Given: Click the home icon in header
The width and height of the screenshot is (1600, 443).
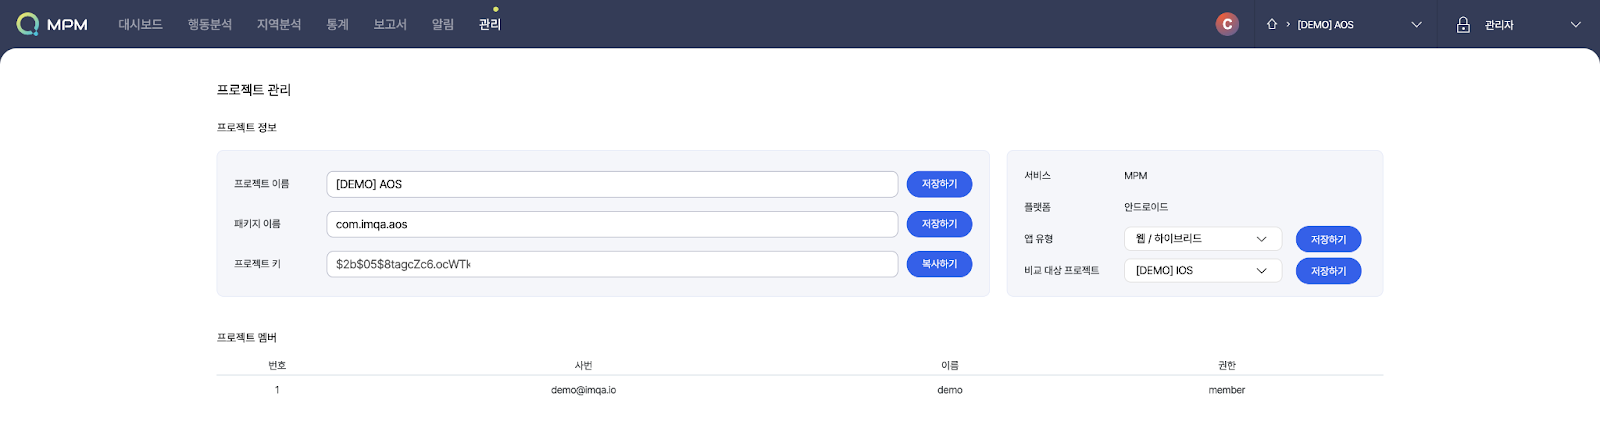Looking at the screenshot, I should click(1272, 24).
